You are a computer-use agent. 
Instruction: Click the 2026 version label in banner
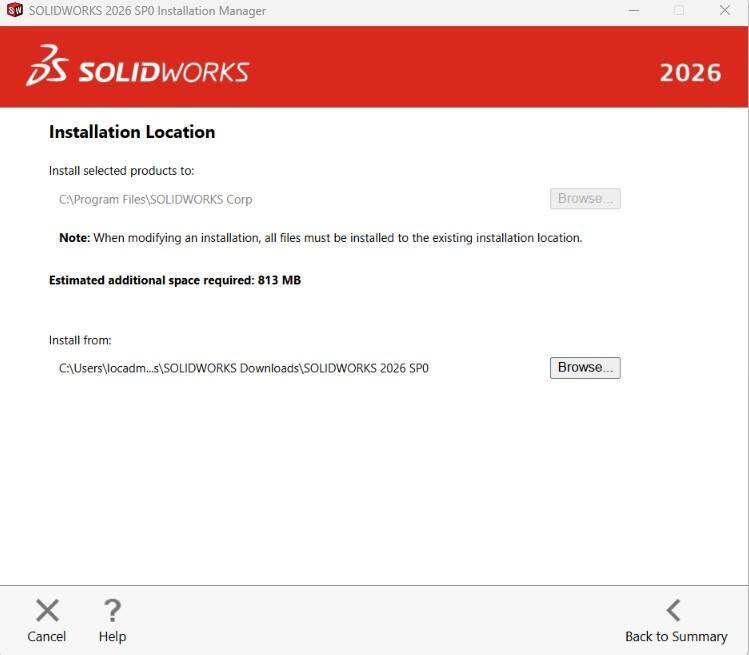pyautogui.click(x=690, y=73)
